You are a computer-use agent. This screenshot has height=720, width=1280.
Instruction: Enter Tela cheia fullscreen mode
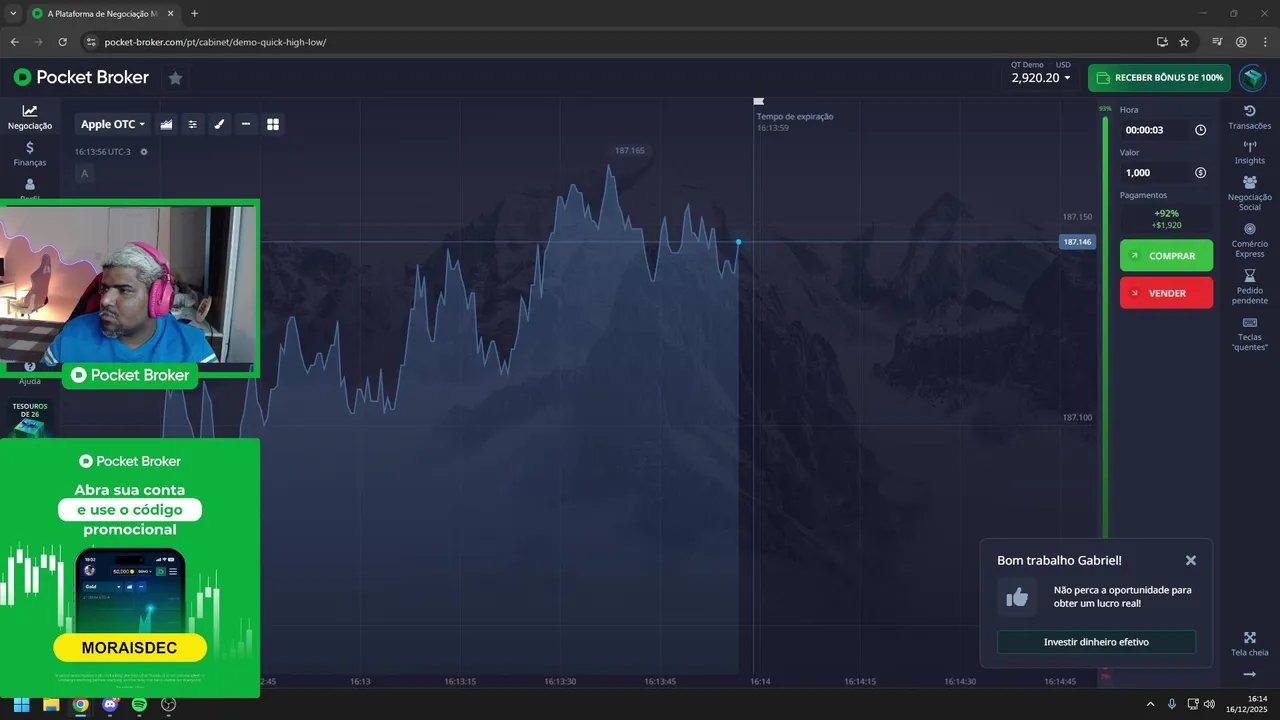tap(1250, 644)
